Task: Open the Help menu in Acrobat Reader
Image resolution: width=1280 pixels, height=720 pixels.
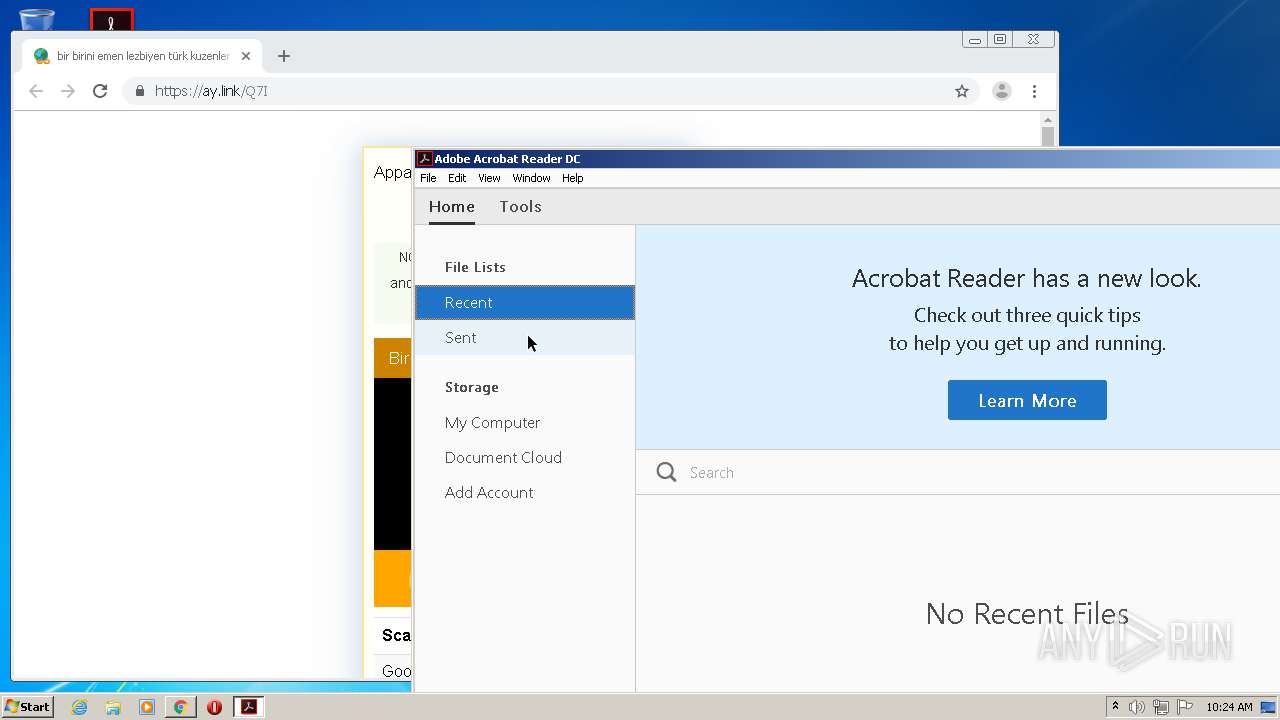Action: [572, 178]
